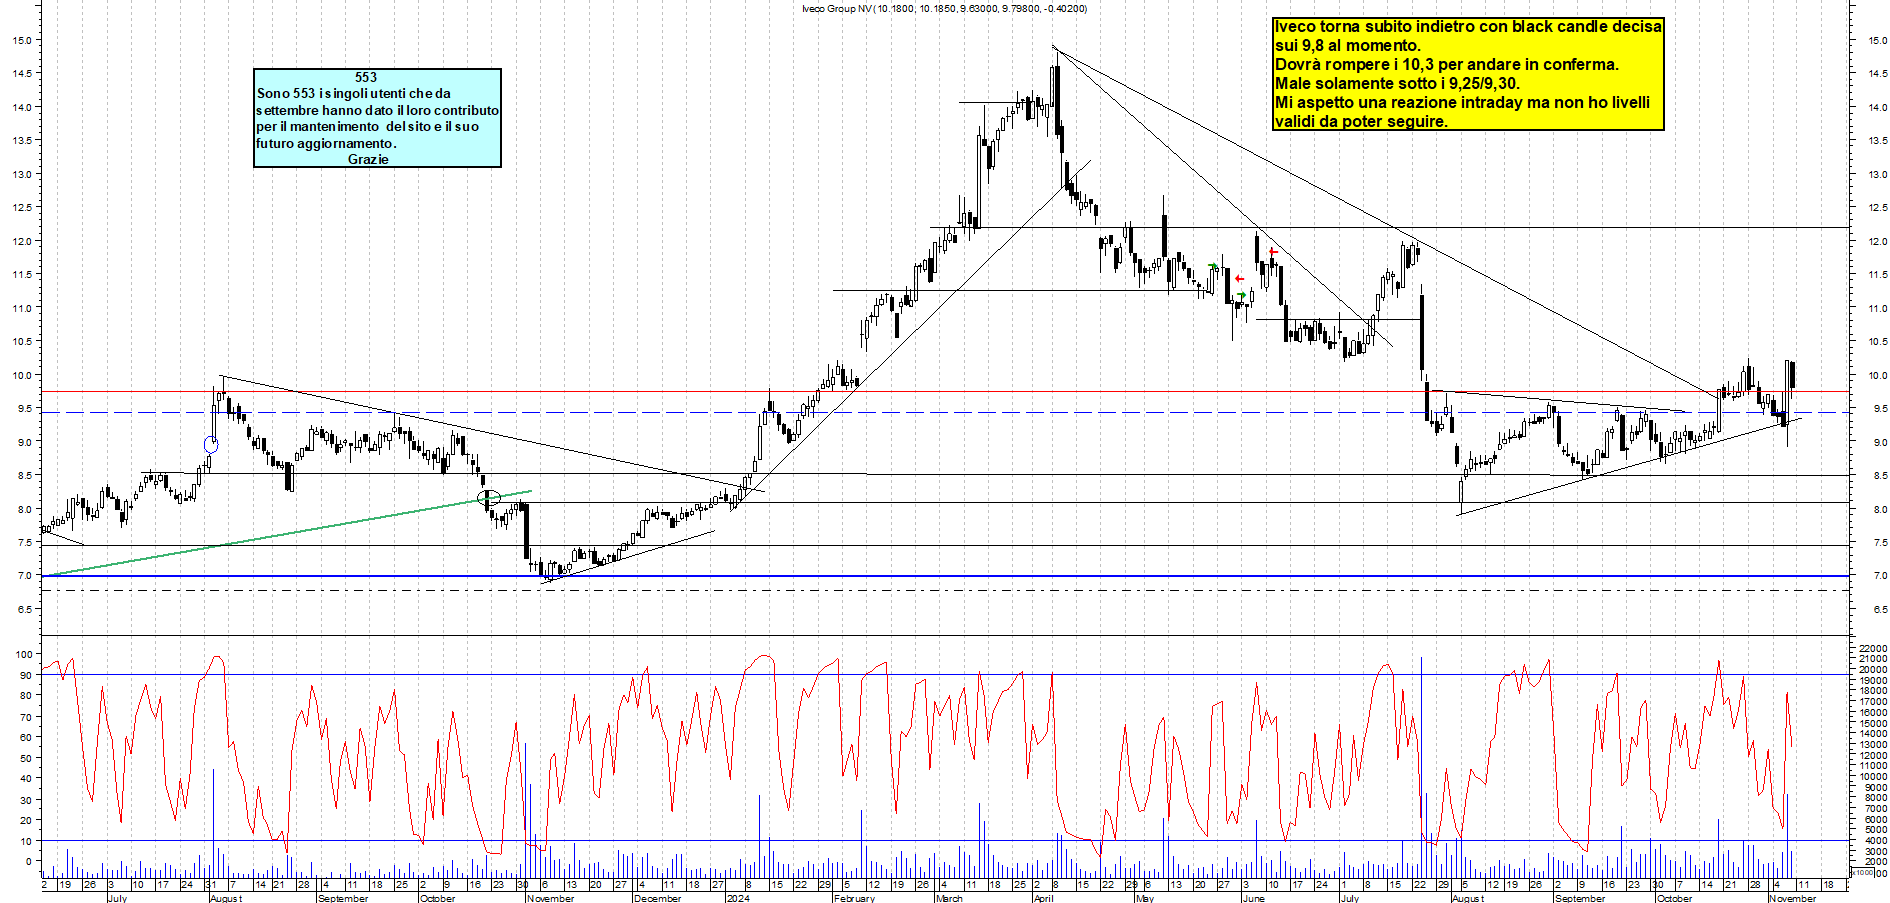Click the February month label

pyautogui.click(x=854, y=898)
